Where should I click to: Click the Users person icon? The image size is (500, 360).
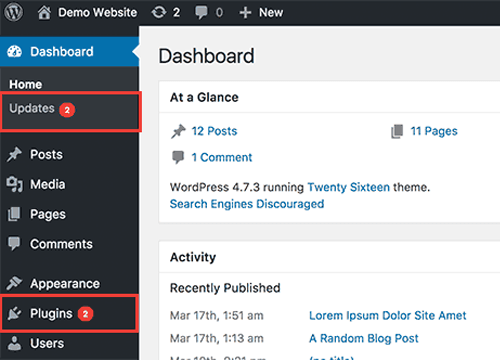pyautogui.click(x=14, y=343)
